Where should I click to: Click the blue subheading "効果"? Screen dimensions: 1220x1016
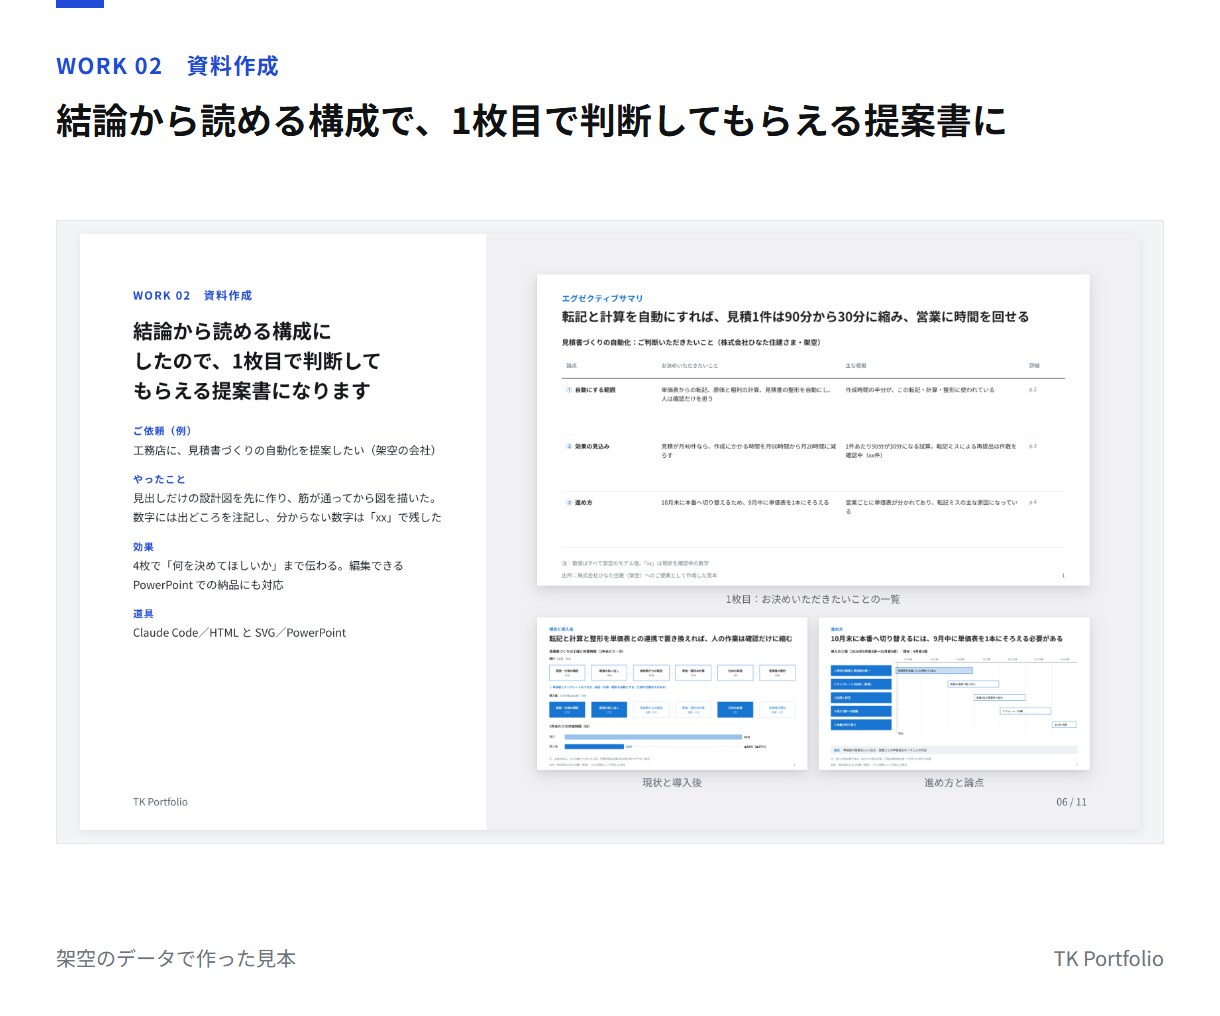point(143,547)
